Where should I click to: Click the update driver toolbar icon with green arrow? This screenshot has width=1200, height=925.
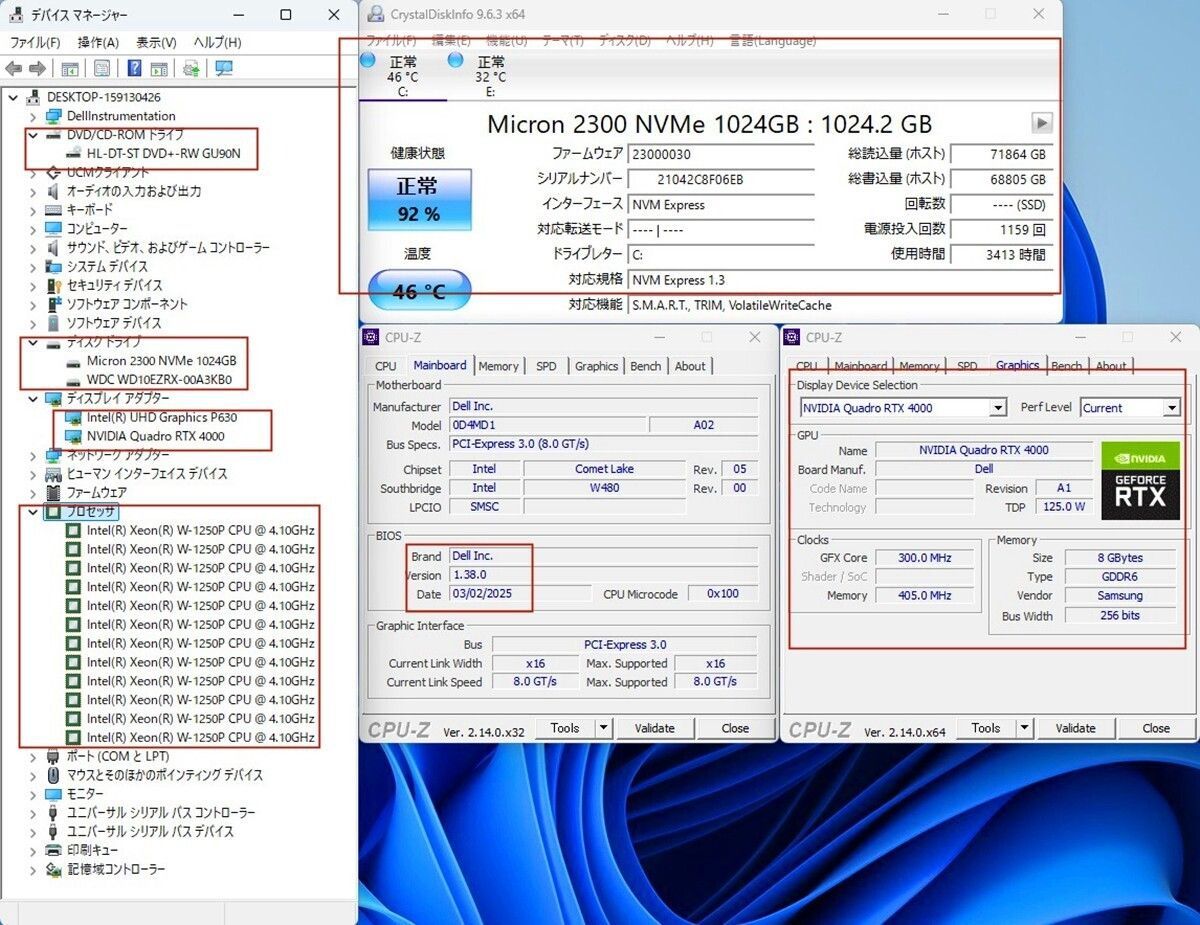coord(191,68)
